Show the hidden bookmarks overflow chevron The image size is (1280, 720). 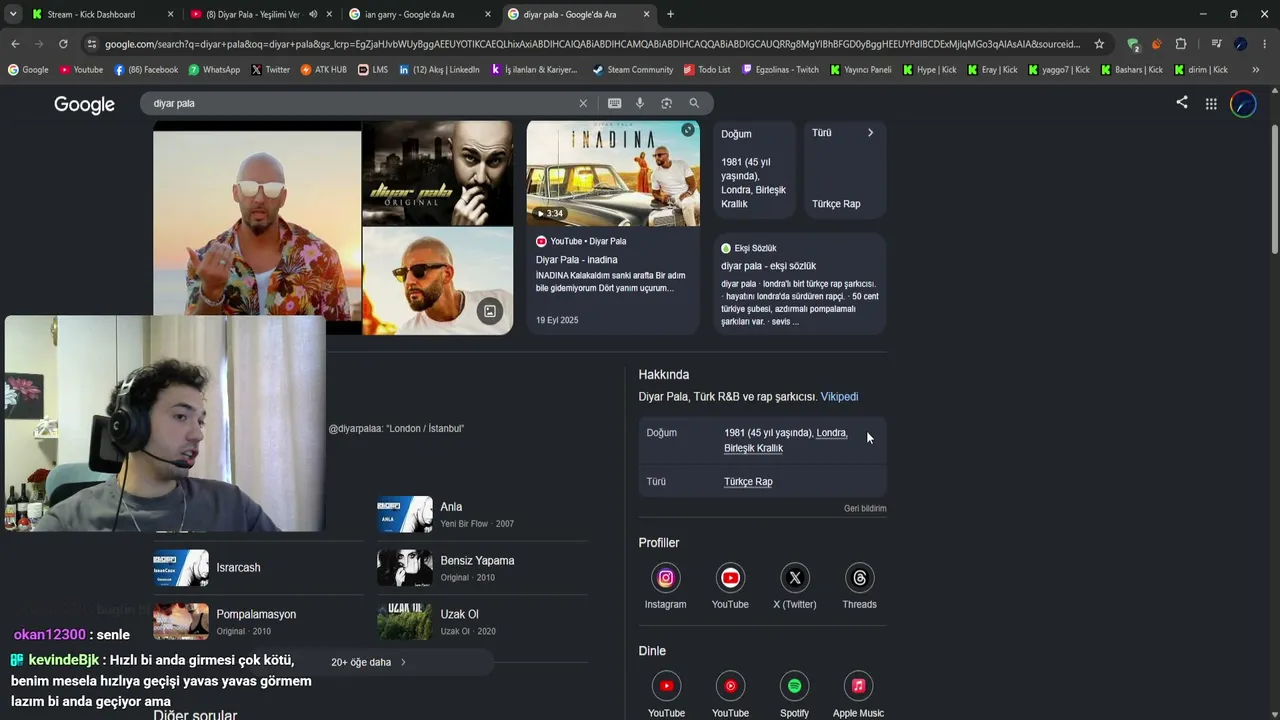coord(1256,70)
